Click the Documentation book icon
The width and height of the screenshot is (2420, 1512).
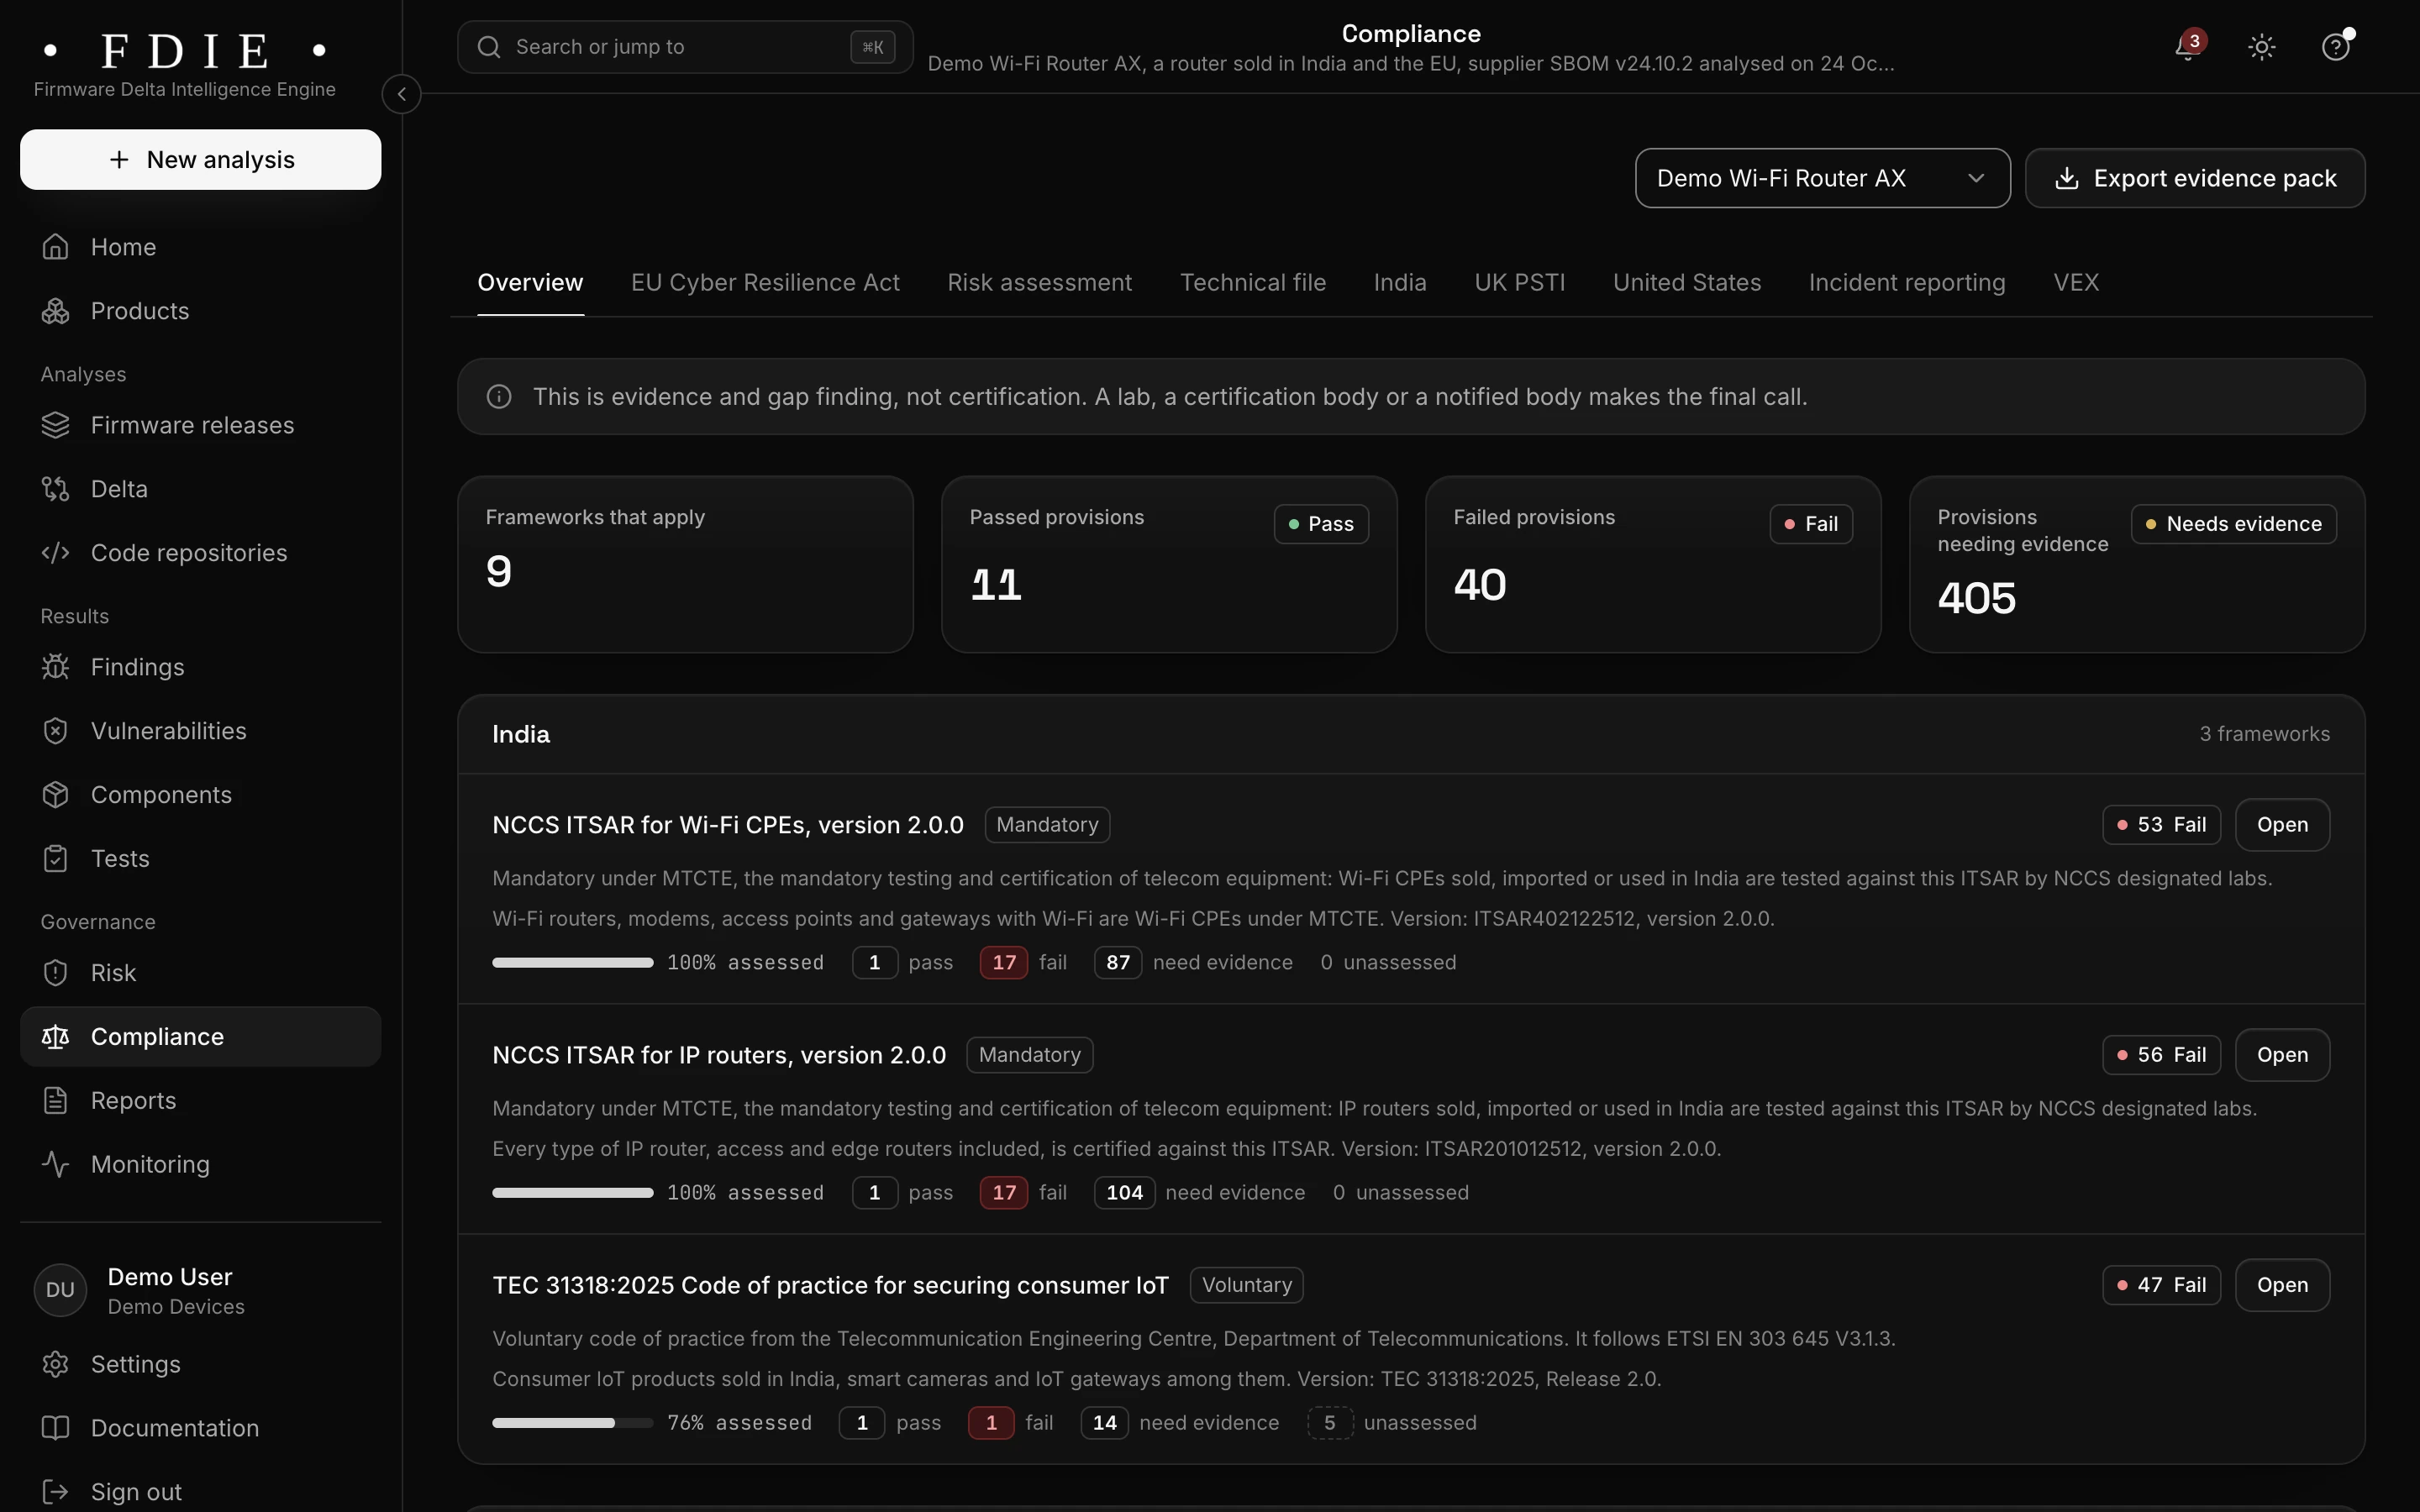click(x=56, y=1429)
